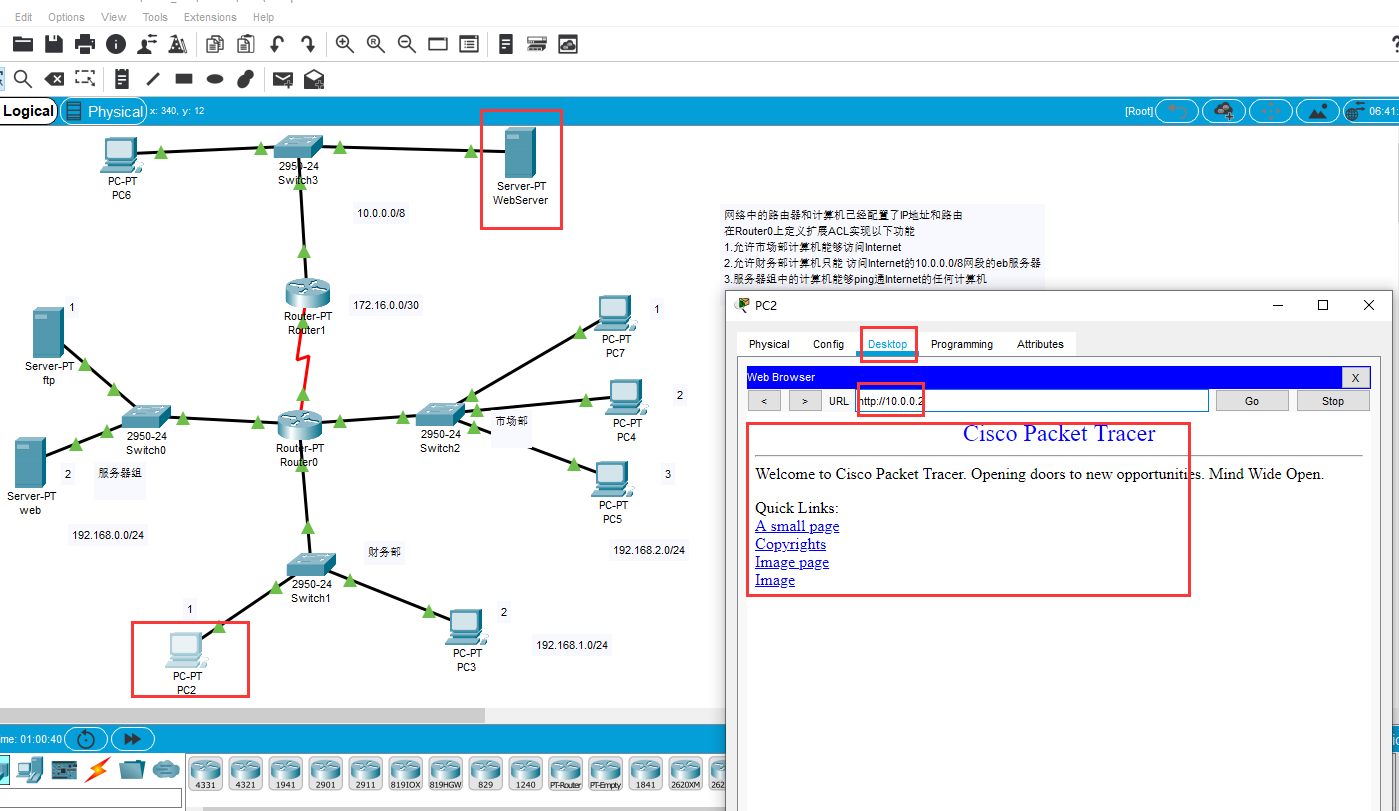
Task: Open the Edit menu
Action: point(23,17)
